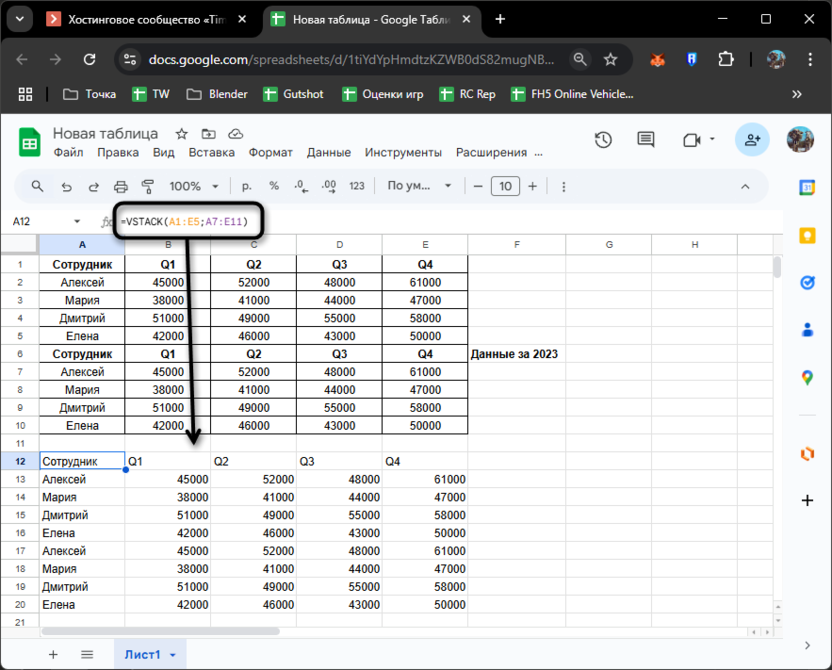Open the Вставка menu
The image size is (832, 670).
click(211, 153)
